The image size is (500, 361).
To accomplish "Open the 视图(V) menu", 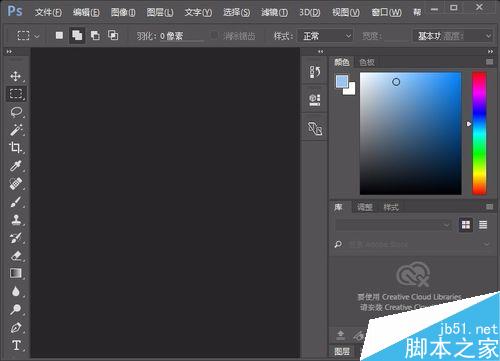I will pos(346,13).
